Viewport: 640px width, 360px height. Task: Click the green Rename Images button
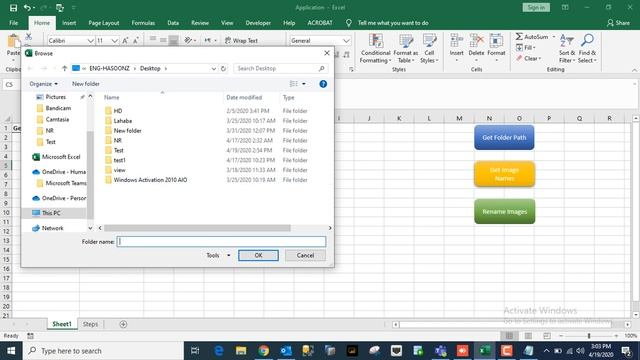click(504, 211)
